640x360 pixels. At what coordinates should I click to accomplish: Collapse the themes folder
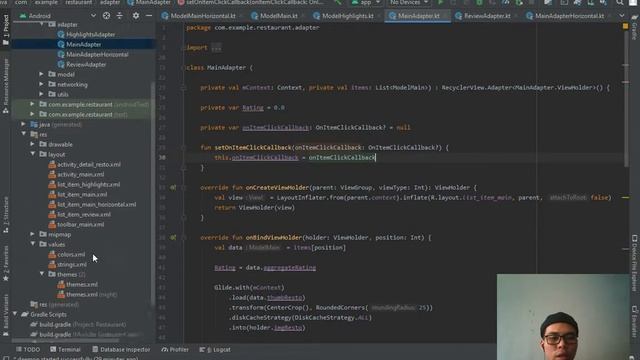(41, 274)
